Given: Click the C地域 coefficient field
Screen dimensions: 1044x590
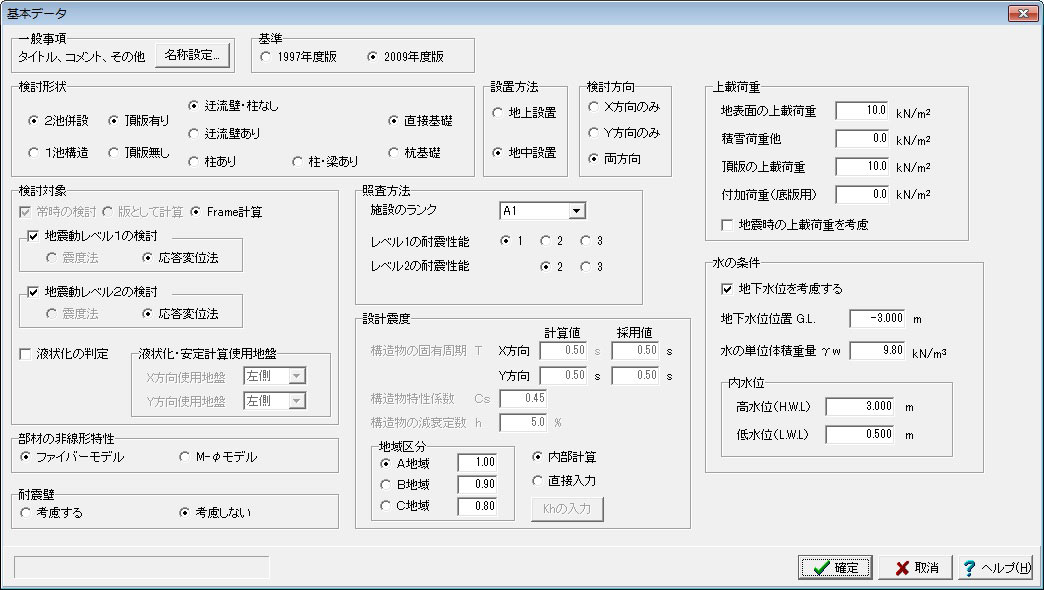Looking at the screenshot, I should pyautogui.click(x=477, y=506).
